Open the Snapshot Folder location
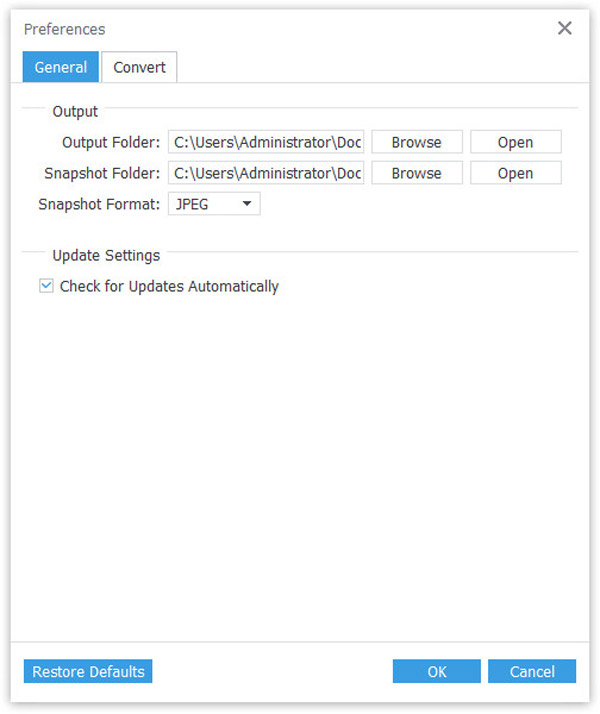The width and height of the screenshot is (600, 714). click(x=515, y=173)
